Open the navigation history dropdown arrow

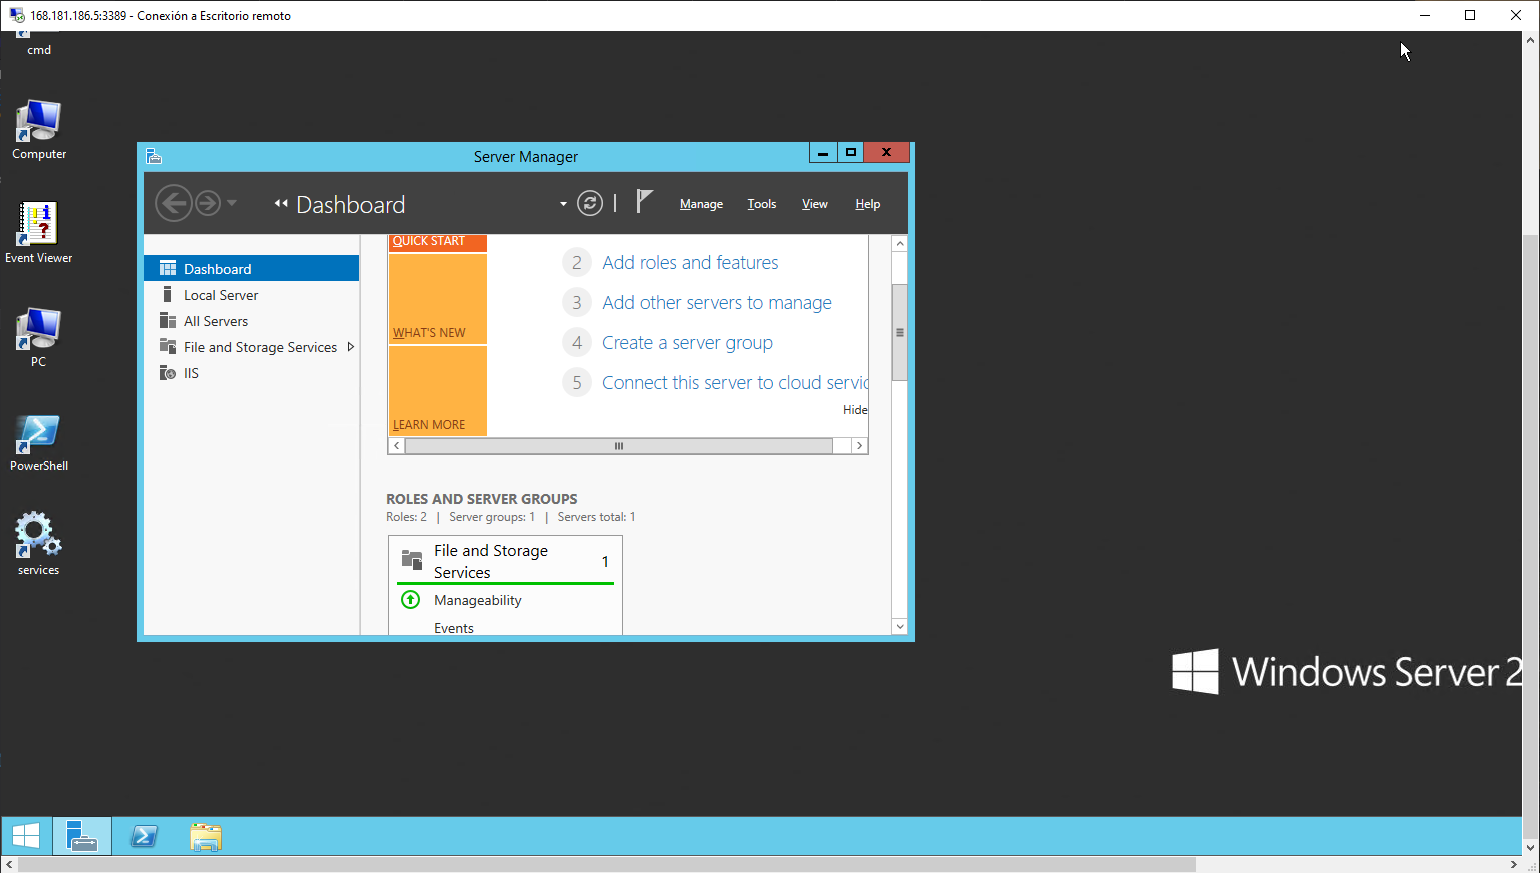(x=232, y=203)
